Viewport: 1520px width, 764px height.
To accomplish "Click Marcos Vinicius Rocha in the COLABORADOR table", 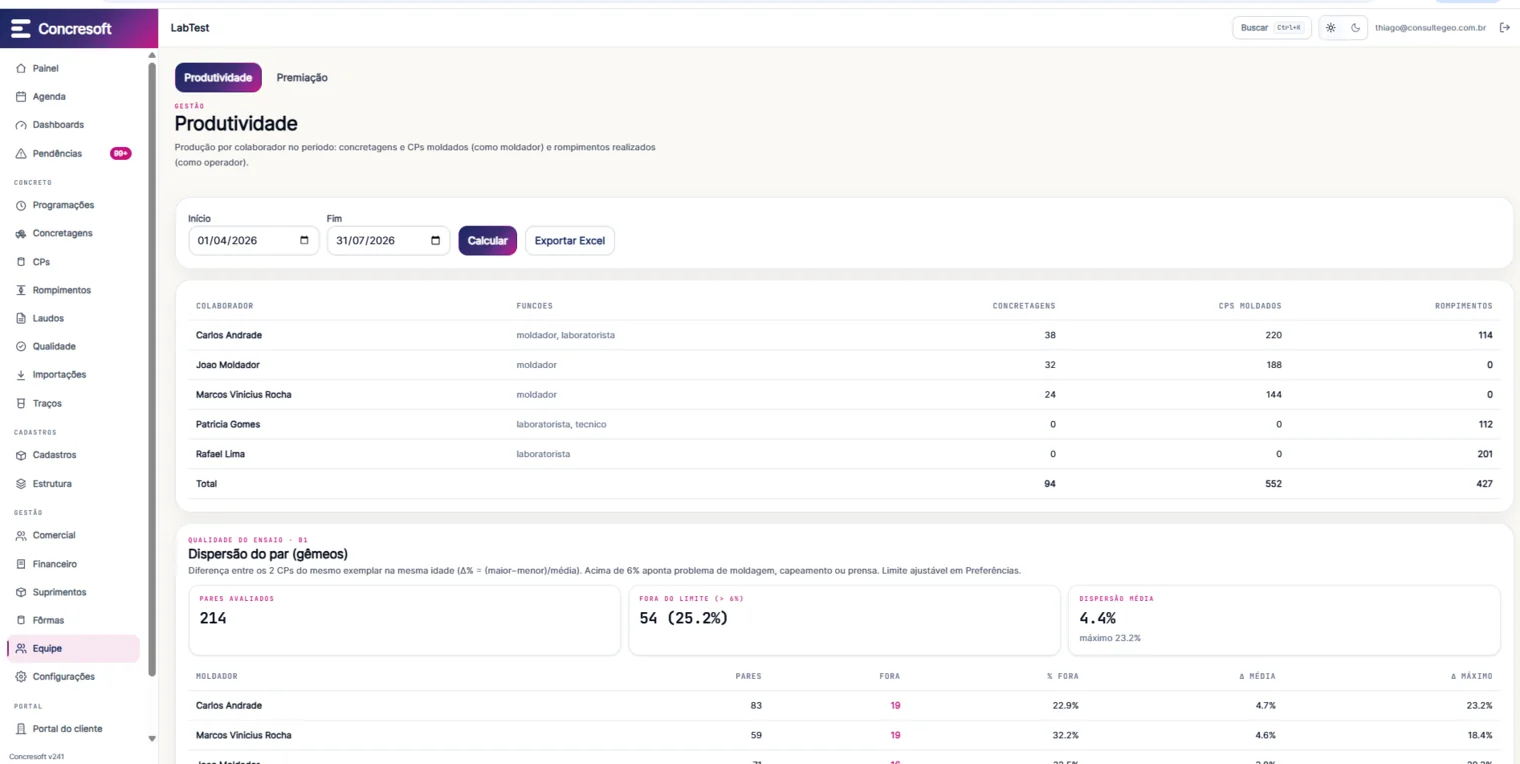I will tap(244, 395).
